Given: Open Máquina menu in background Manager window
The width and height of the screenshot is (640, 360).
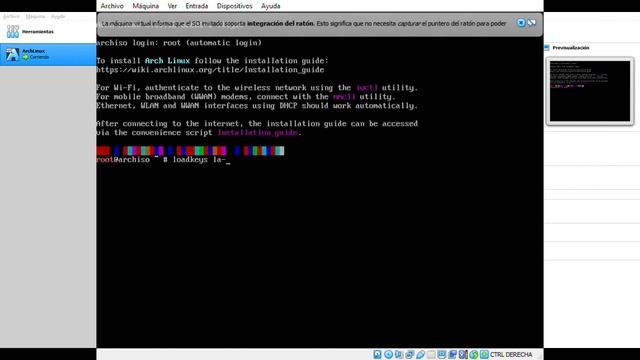Looking at the screenshot, I should (x=35, y=16).
